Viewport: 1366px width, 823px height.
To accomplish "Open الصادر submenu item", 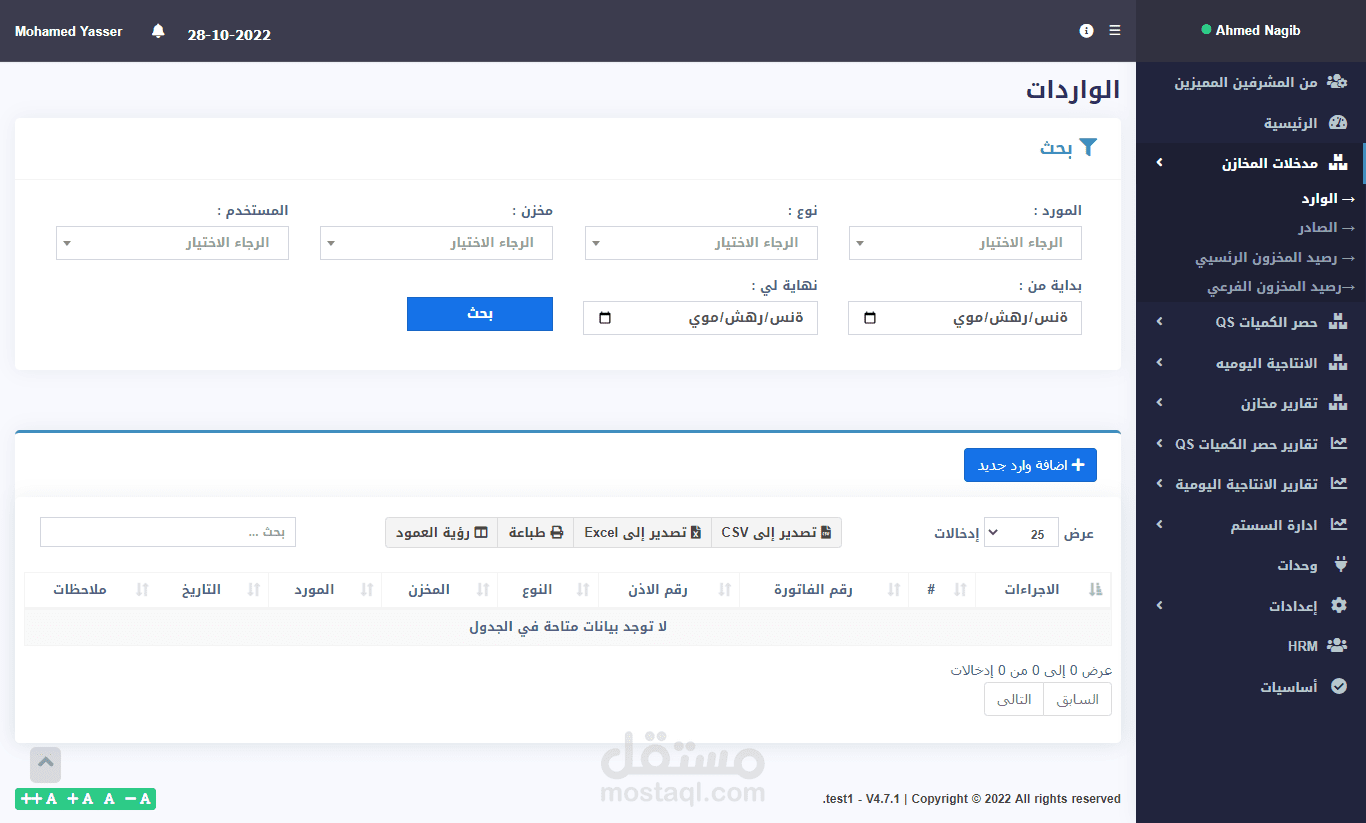I will pyautogui.click(x=1326, y=228).
